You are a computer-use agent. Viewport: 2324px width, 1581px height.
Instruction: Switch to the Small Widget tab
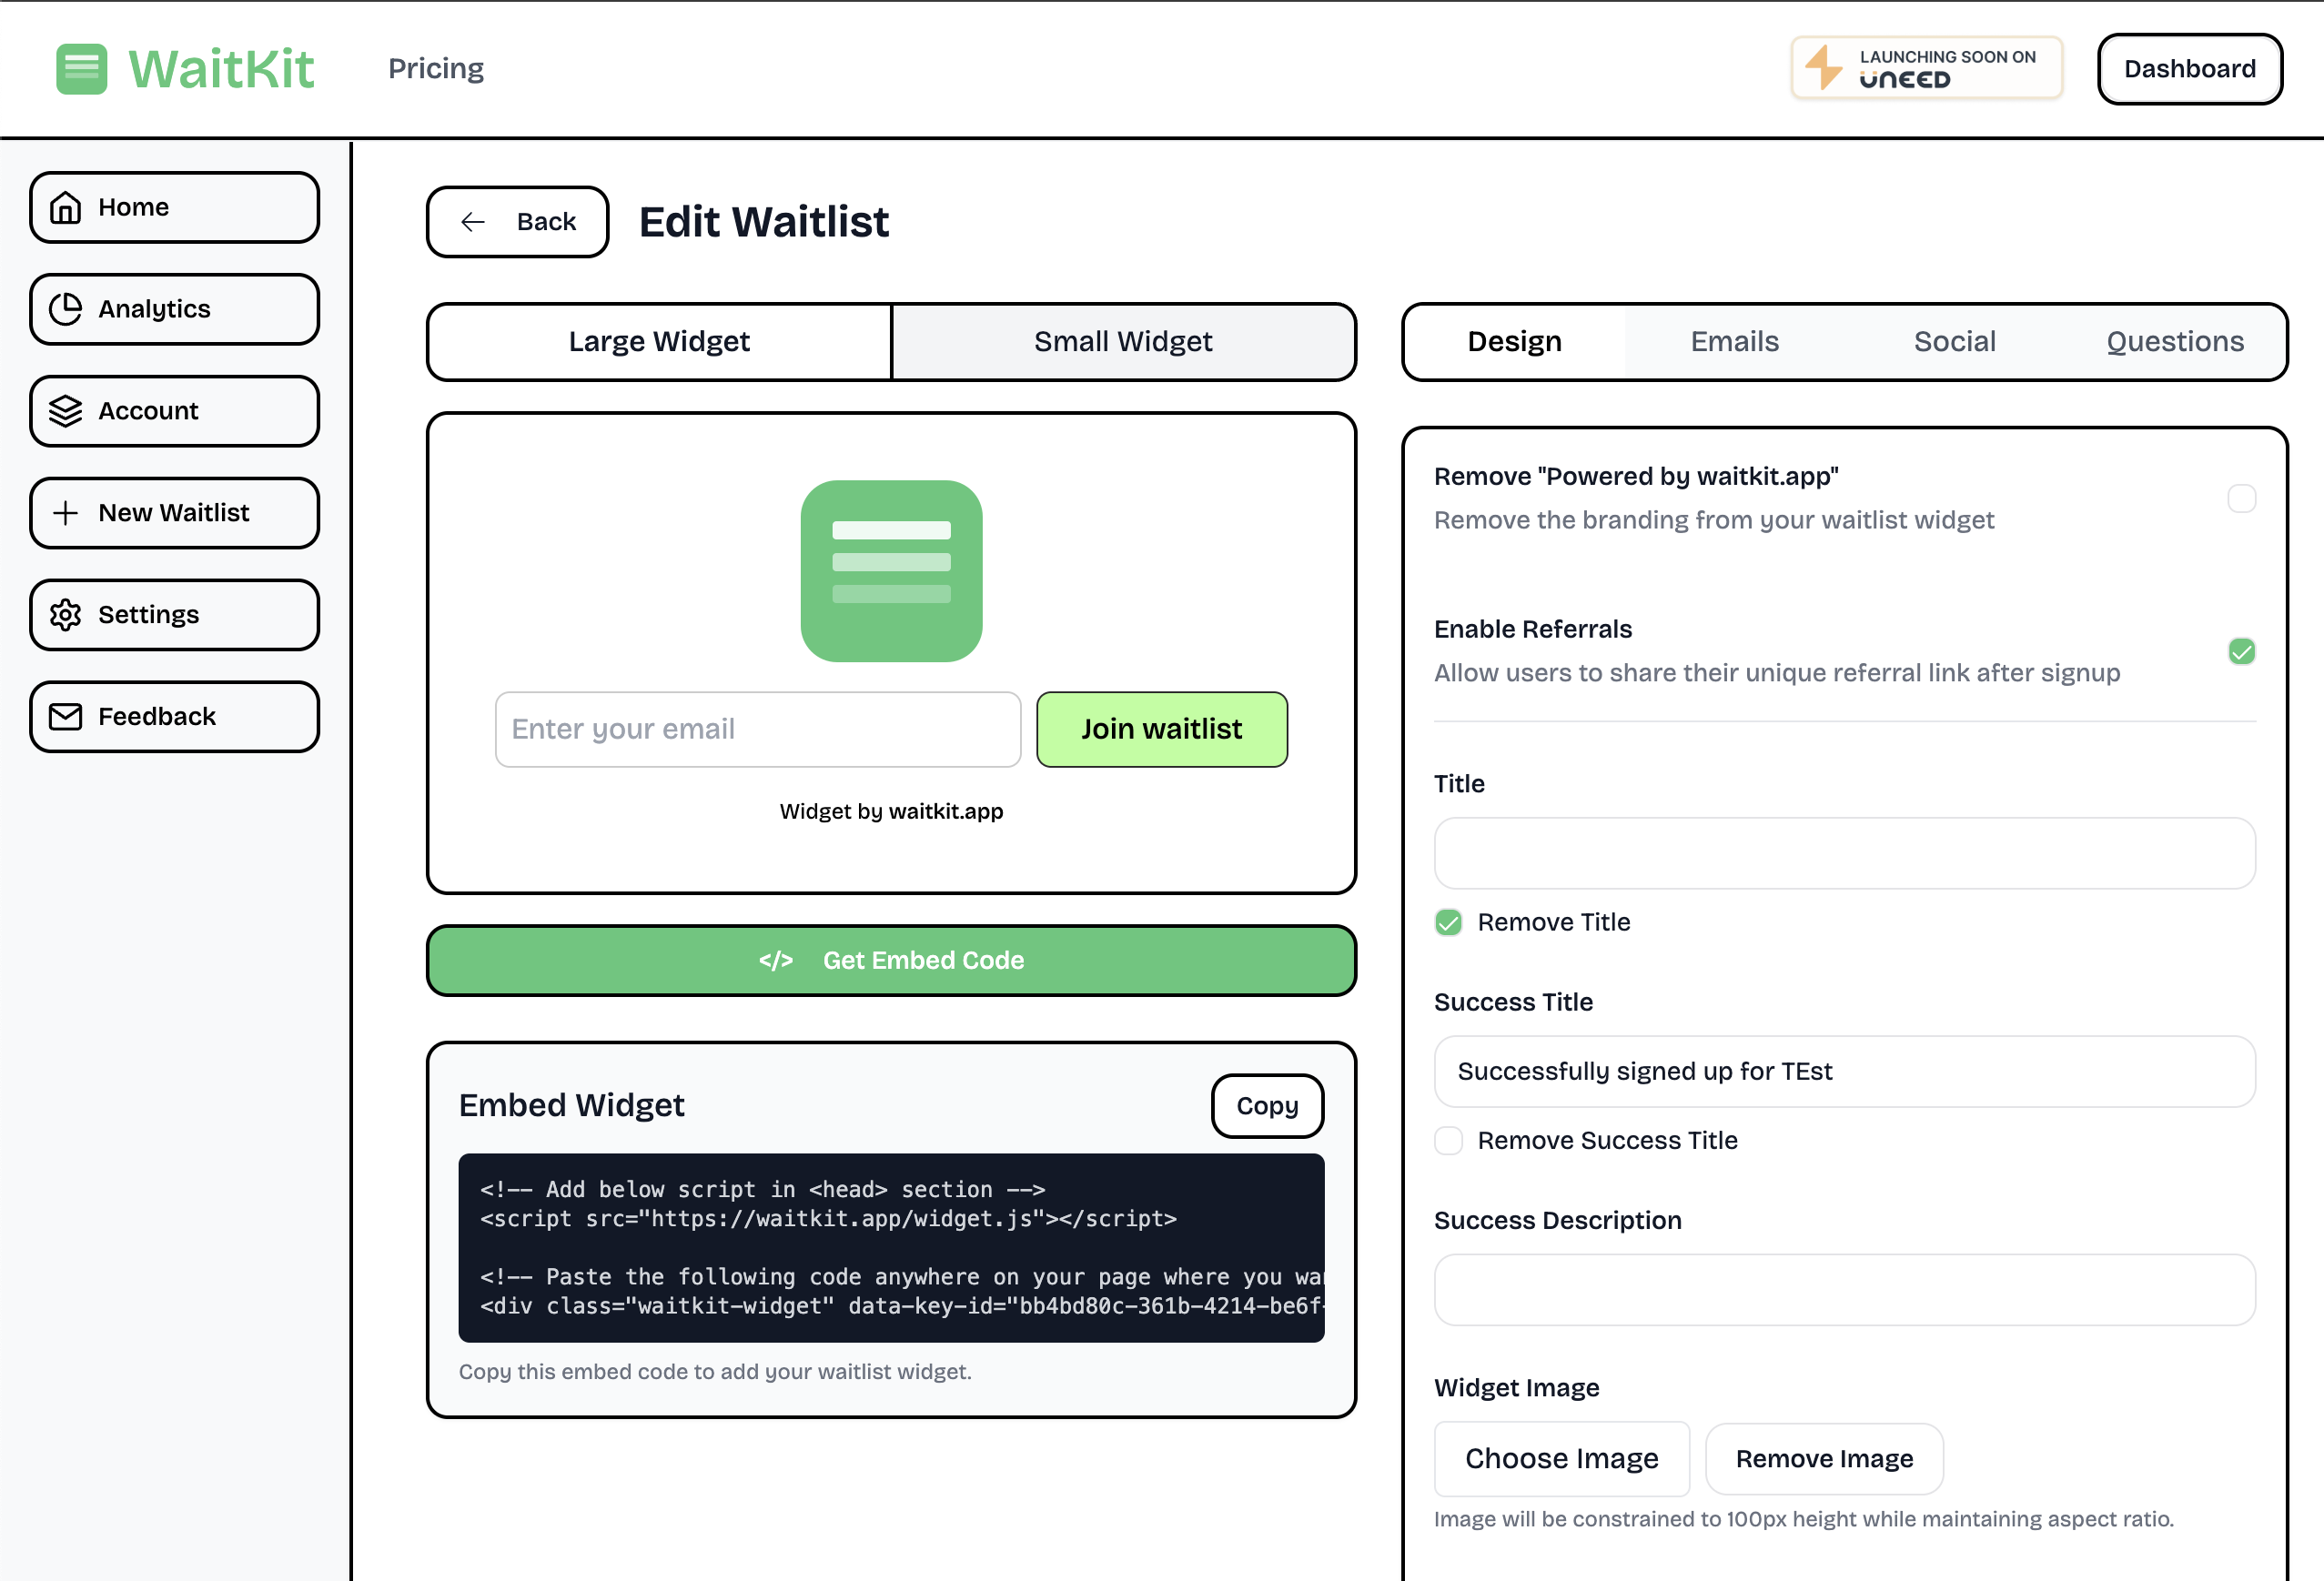click(1123, 342)
